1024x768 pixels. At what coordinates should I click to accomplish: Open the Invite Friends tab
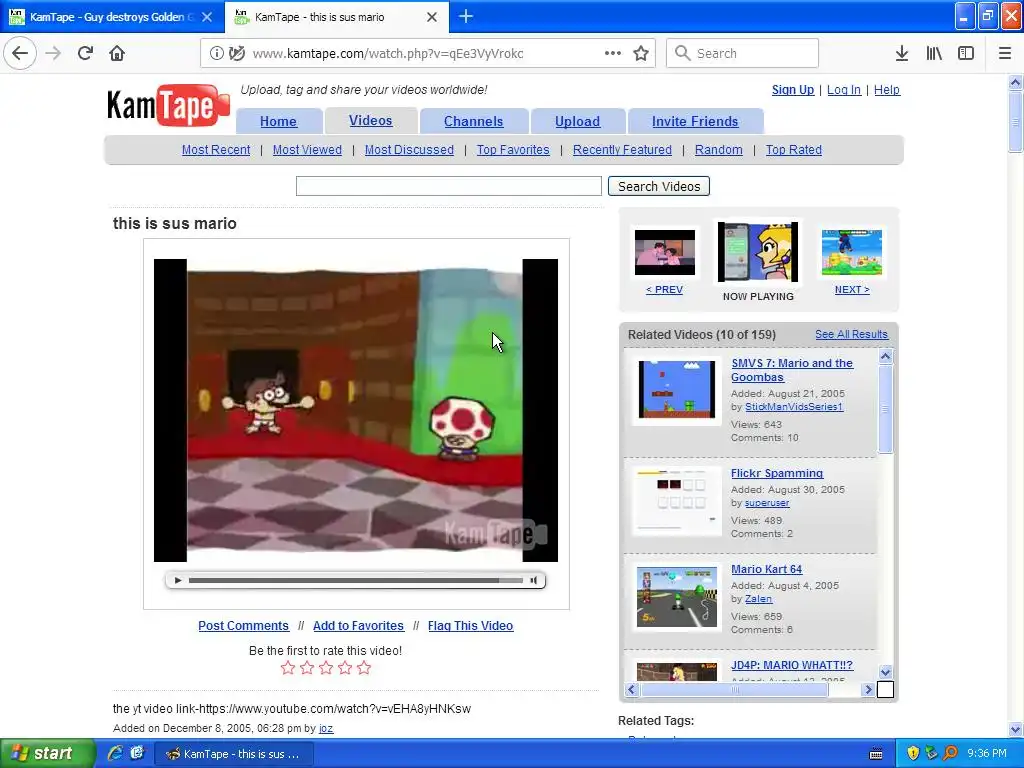(x=695, y=121)
